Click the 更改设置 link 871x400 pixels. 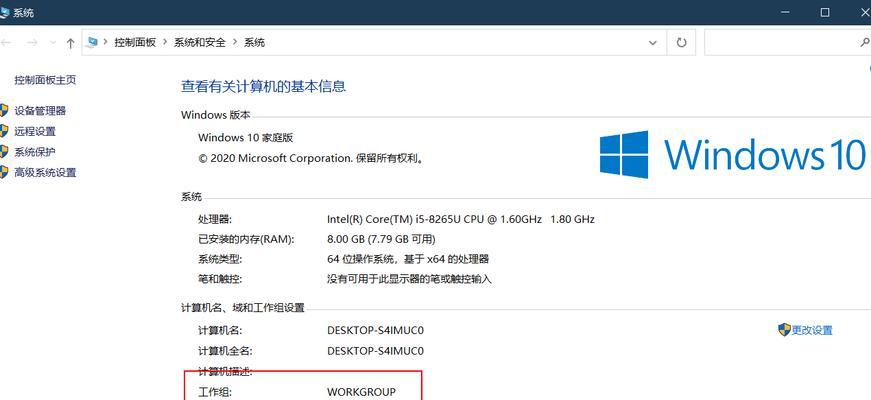pyautogui.click(x=811, y=330)
